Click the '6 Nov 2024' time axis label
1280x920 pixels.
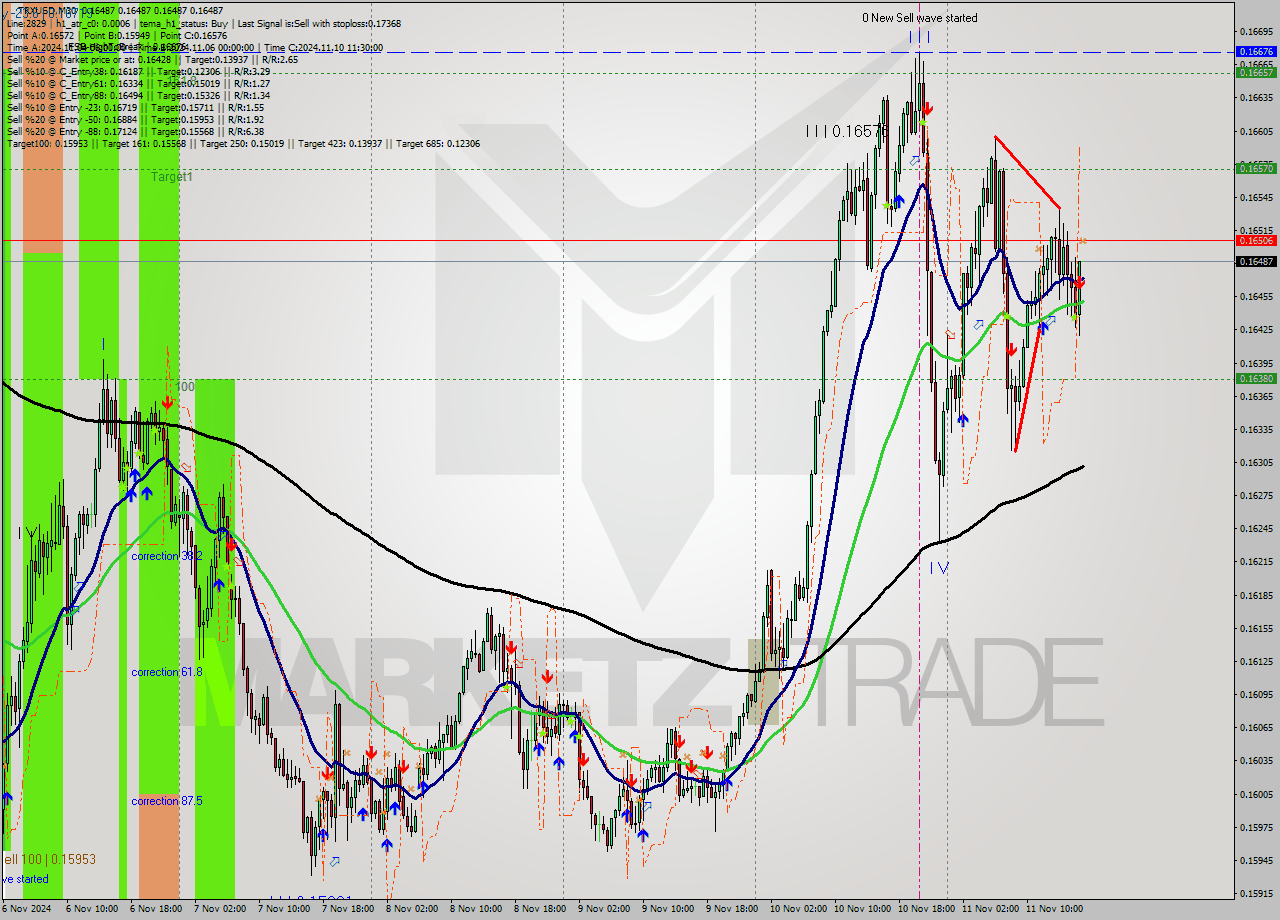coord(28,909)
